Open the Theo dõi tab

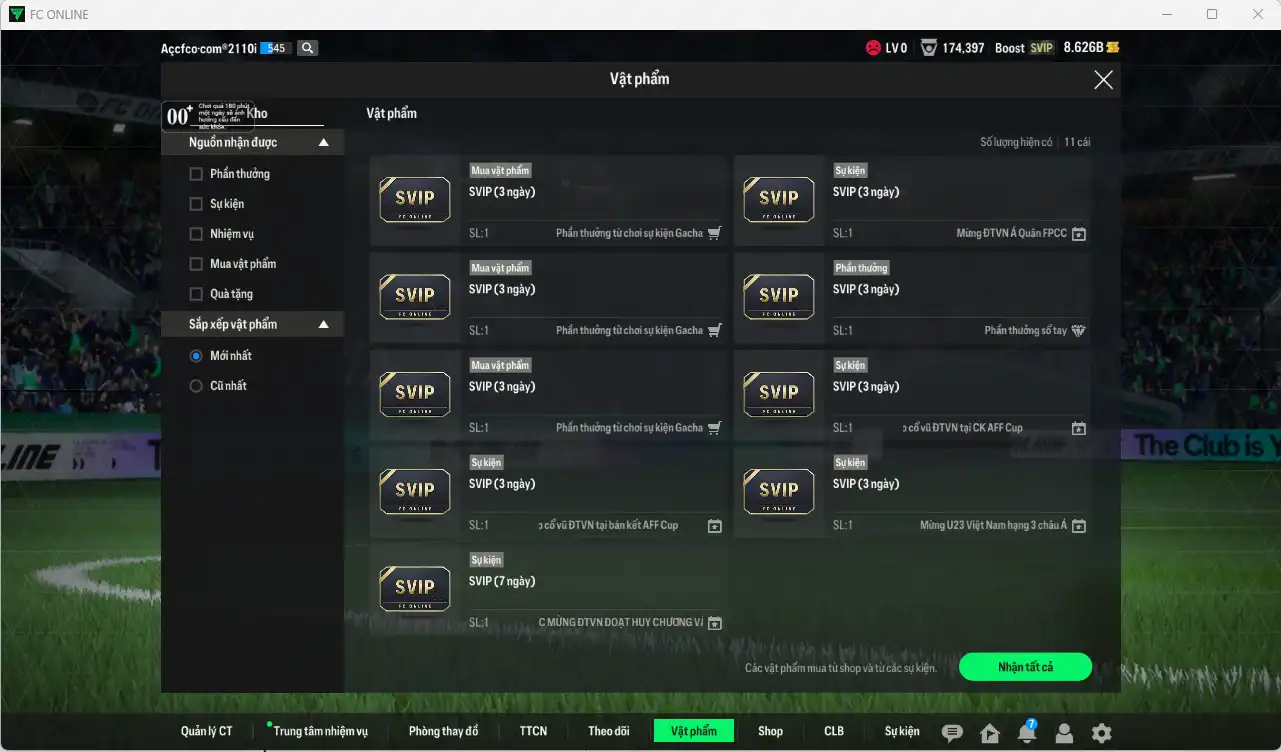608,731
